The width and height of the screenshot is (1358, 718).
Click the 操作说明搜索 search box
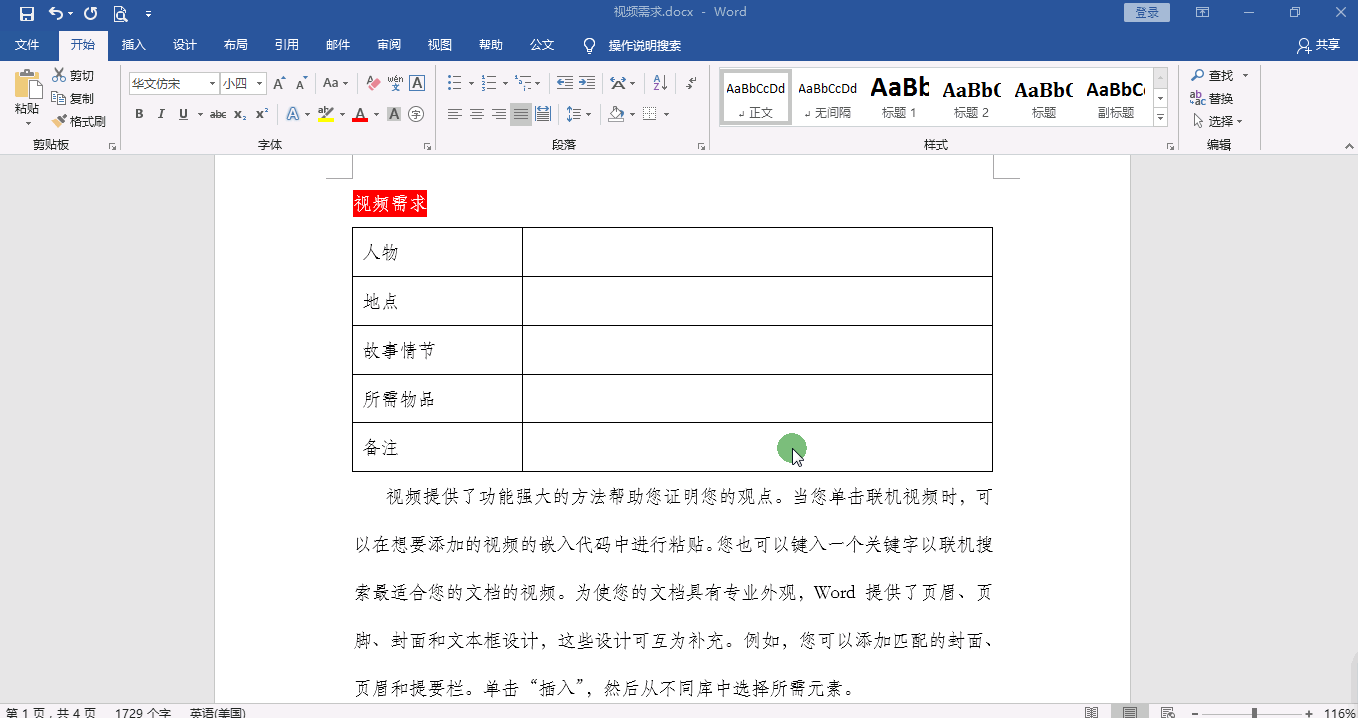[x=633, y=45]
